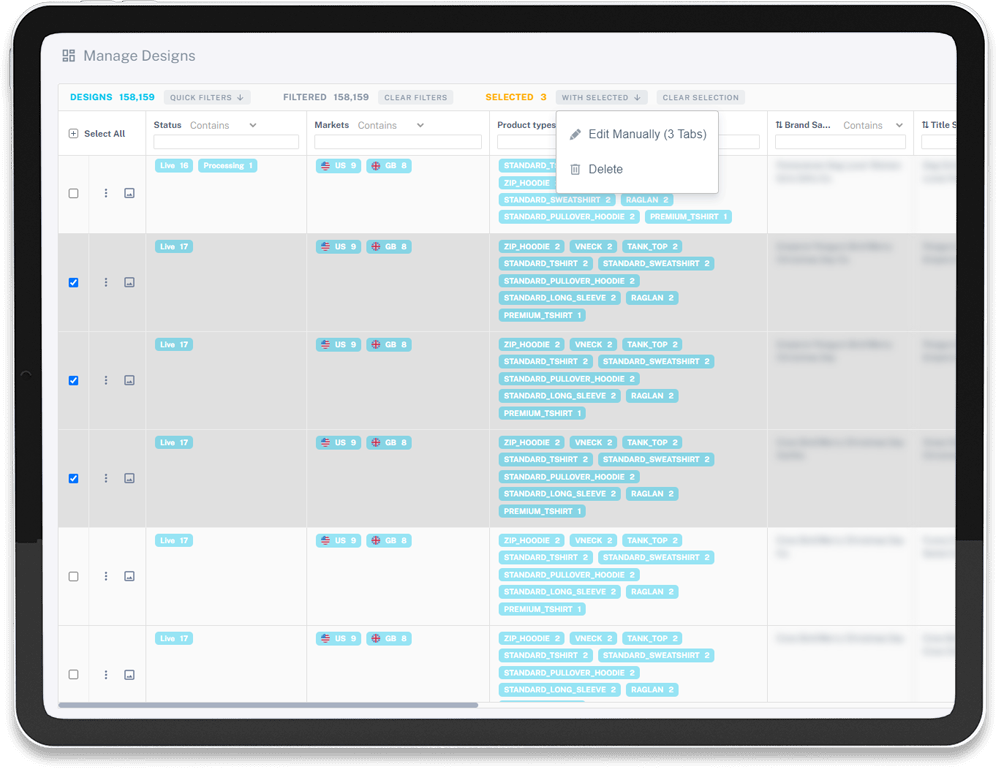
Task: Open the kebab menu of the first checked row
Action: pos(106,282)
